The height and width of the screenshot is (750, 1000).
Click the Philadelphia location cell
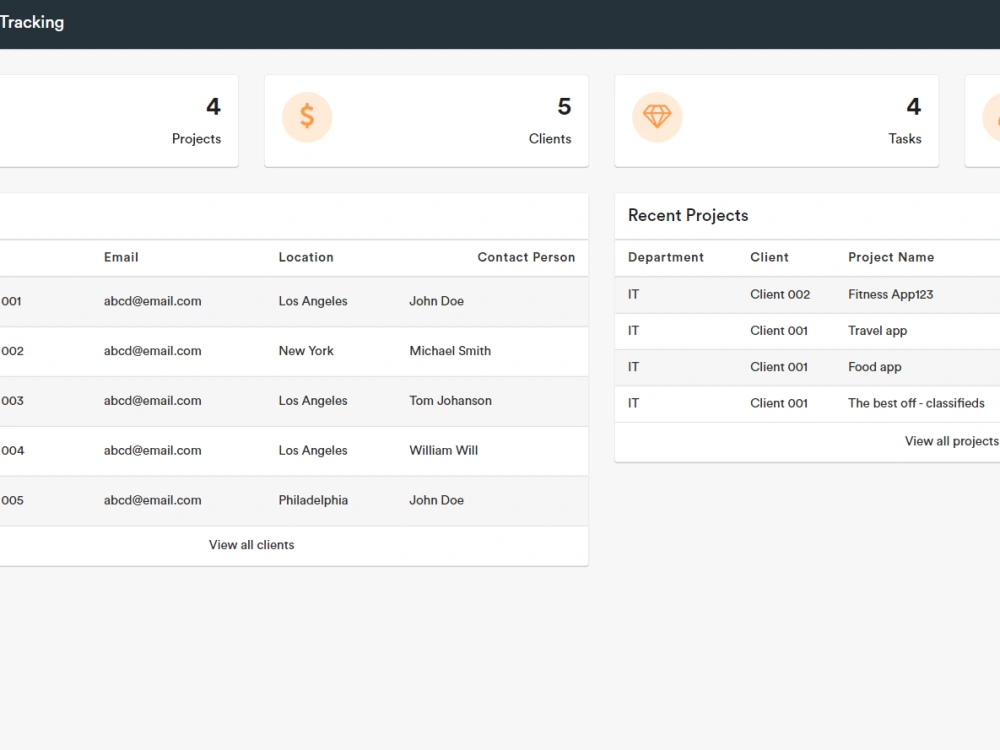(x=313, y=500)
